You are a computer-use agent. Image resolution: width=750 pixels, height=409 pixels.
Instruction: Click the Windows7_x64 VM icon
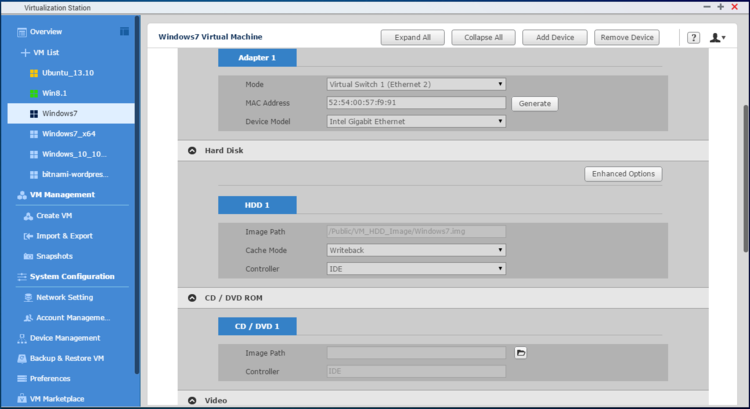[x=34, y=134]
